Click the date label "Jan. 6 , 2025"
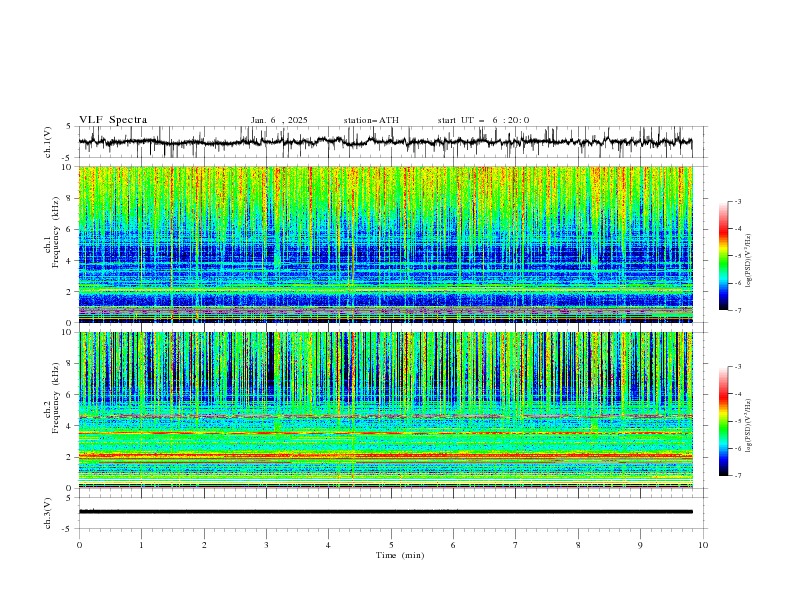792x612 pixels. click(x=279, y=120)
